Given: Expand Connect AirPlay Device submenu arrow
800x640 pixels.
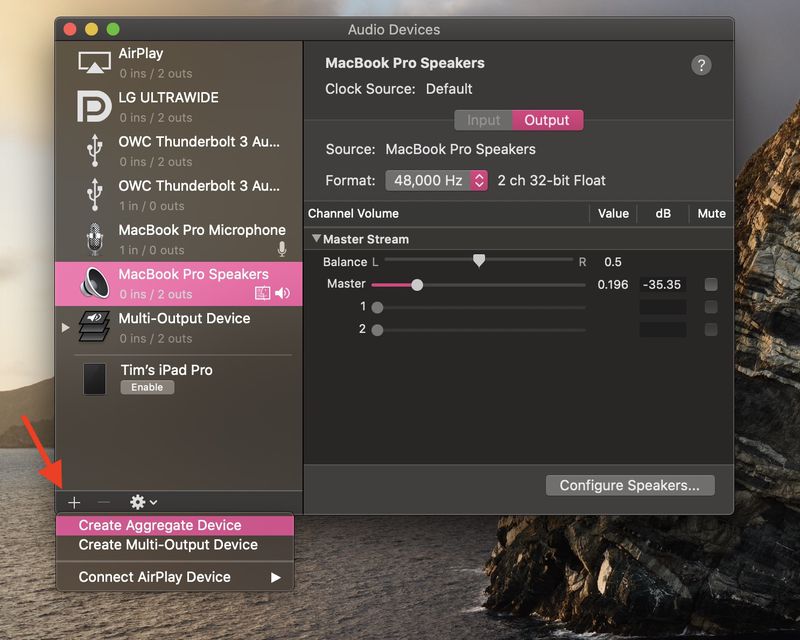Looking at the screenshot, I should coord(276,577).
